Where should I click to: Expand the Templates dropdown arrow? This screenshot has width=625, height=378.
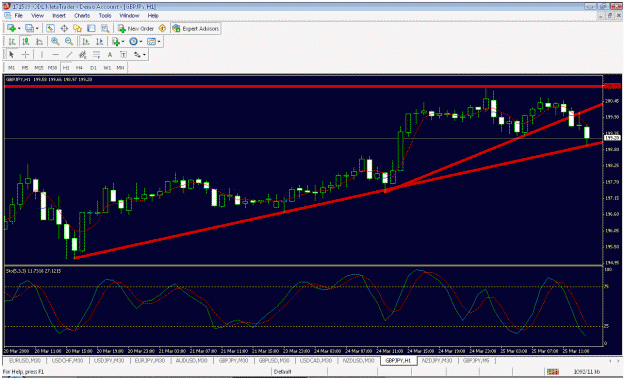(x=159, y=41)
